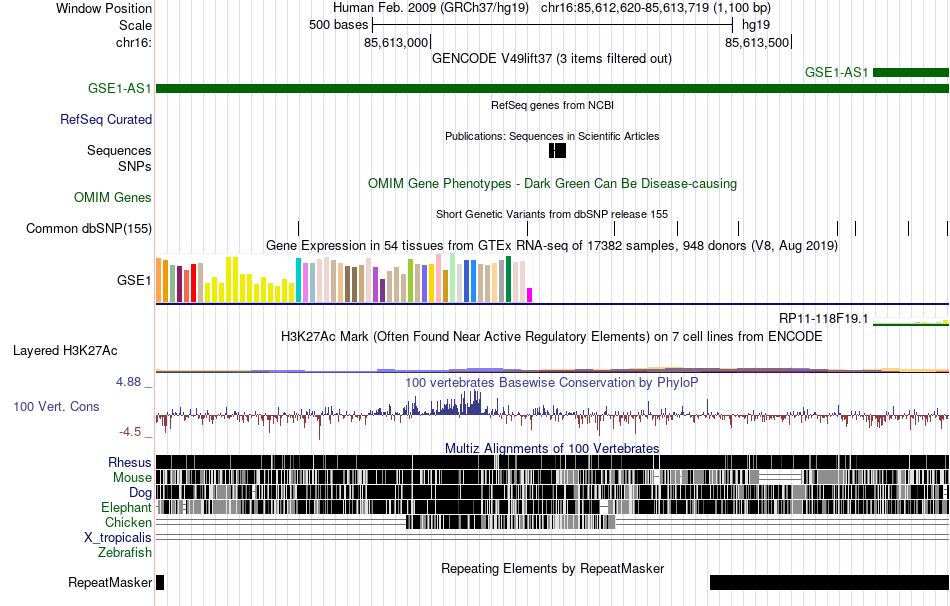Click Repeating Elements by RepeatMasker title
Image resolution: width=950 pixels, height=606 pixels.
click(553, 568)
